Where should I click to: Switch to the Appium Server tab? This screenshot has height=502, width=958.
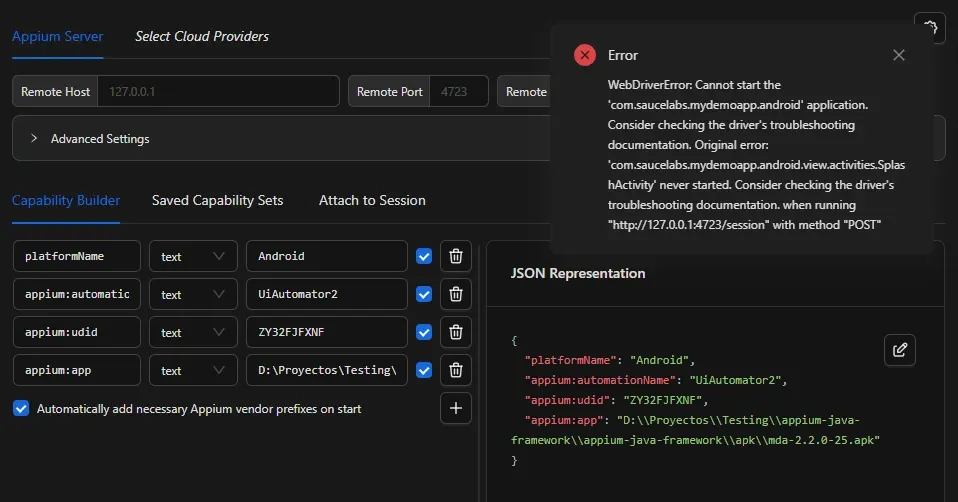point(57,37)
